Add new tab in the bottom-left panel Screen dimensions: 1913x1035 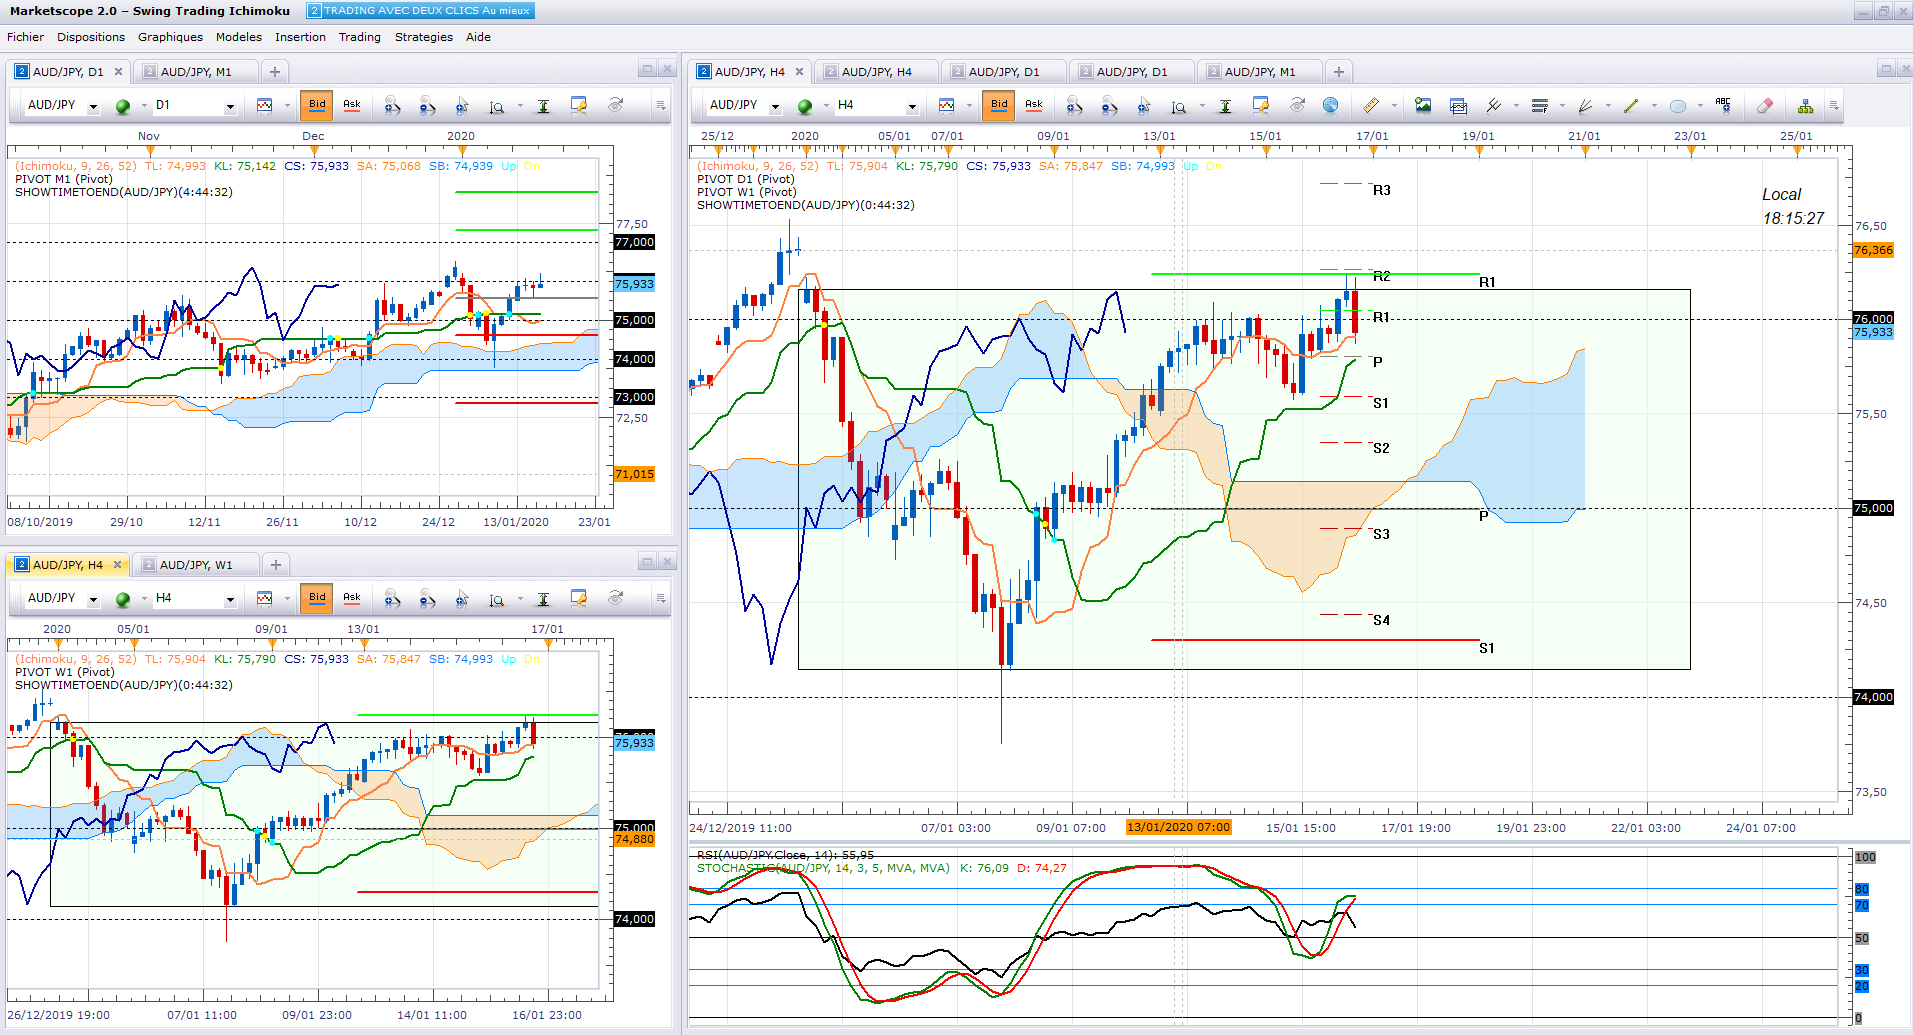276,565
